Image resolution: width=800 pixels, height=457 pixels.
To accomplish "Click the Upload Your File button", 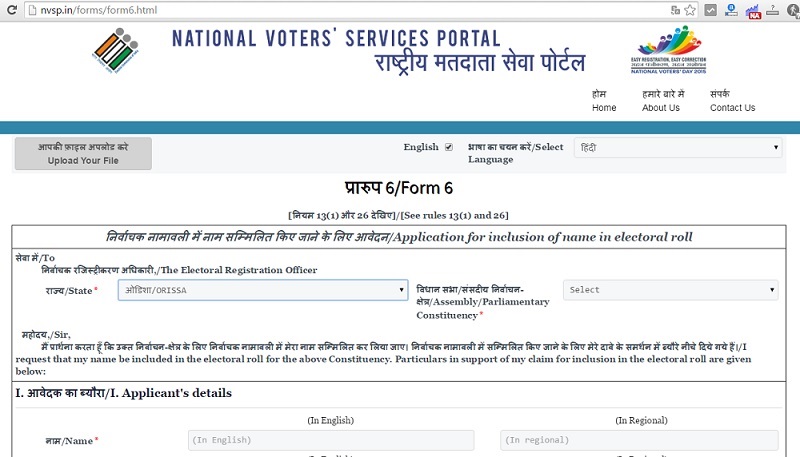I will coord(83,154).
